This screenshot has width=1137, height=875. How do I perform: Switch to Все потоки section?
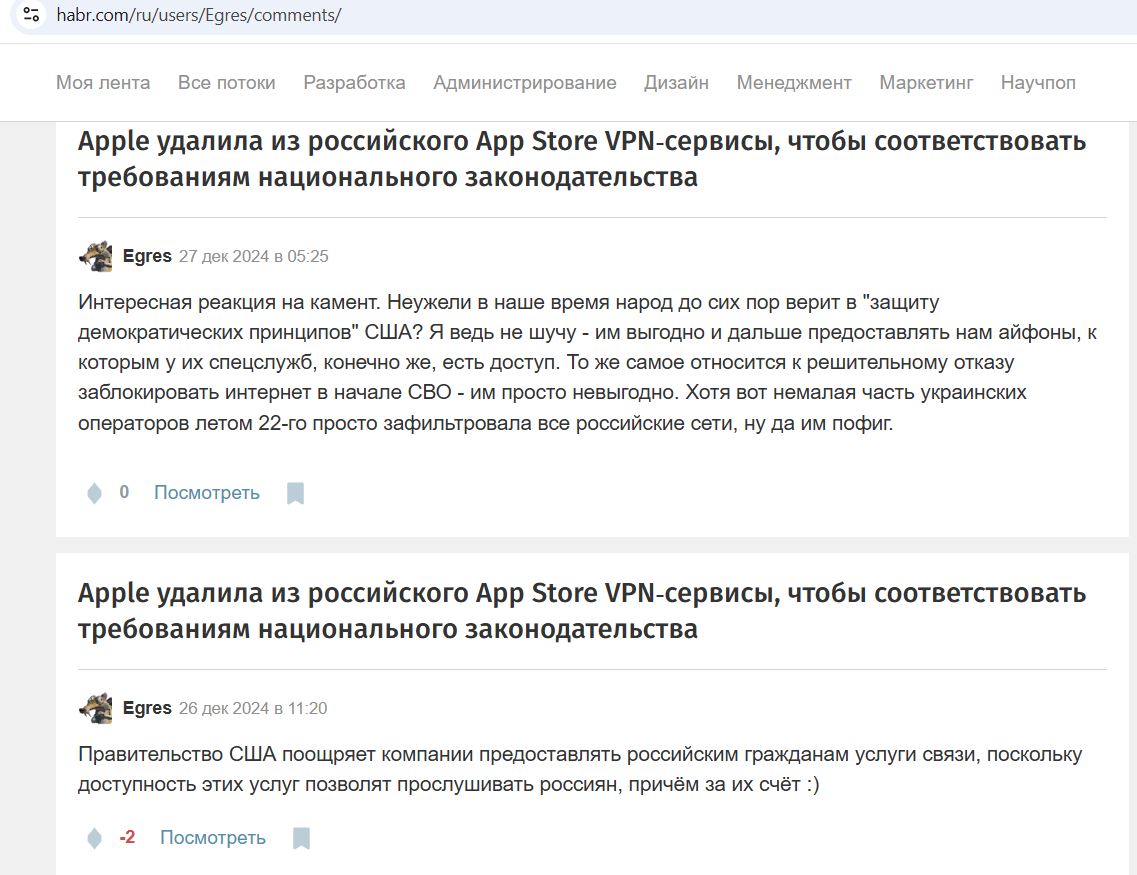click(227, 83)
